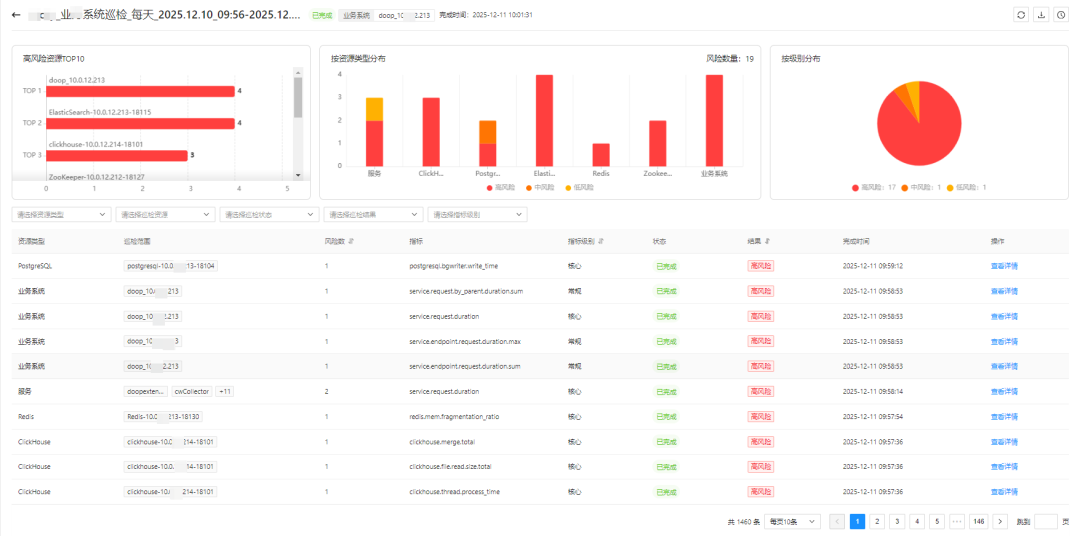Open the 请选择资源类型 dropdown

61,215
